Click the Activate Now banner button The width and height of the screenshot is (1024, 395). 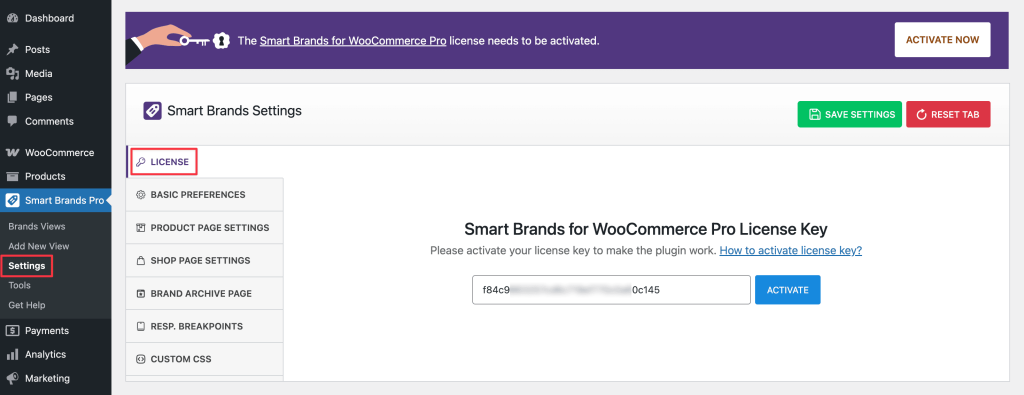pos(942,40)
